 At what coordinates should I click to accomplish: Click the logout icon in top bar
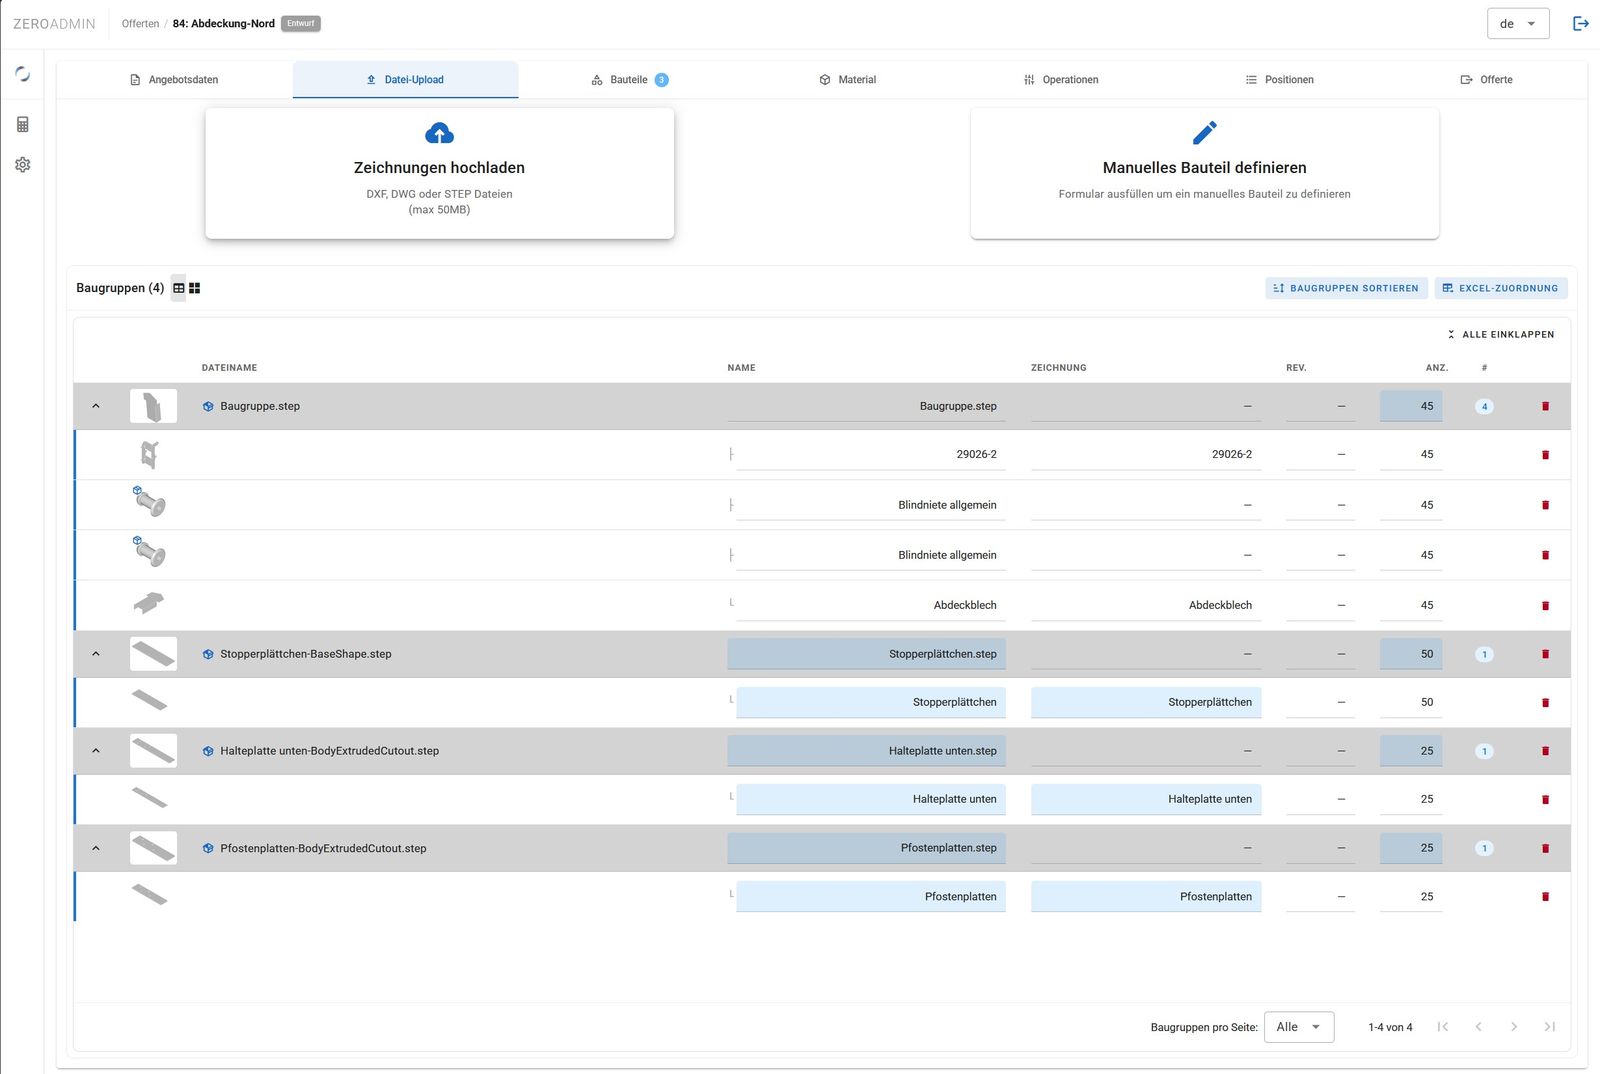[x=1581, y=23]
